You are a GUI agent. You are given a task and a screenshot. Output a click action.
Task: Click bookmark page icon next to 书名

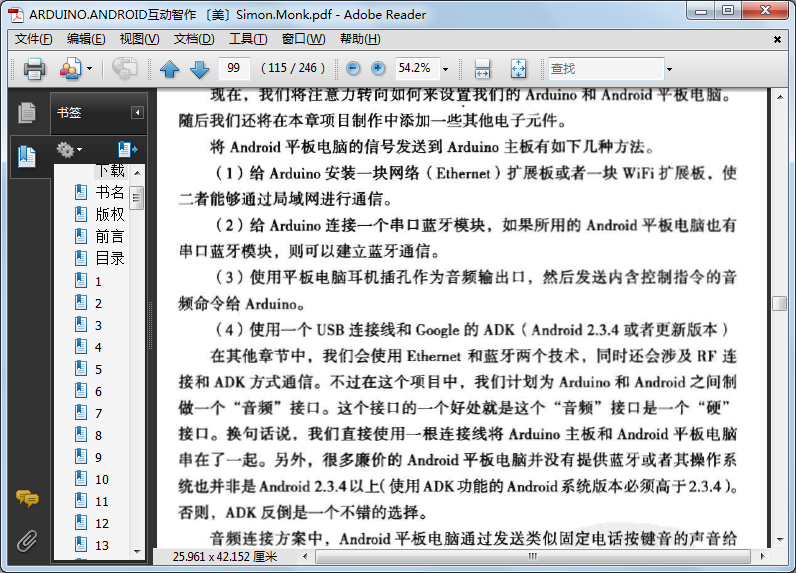[81, 192]
